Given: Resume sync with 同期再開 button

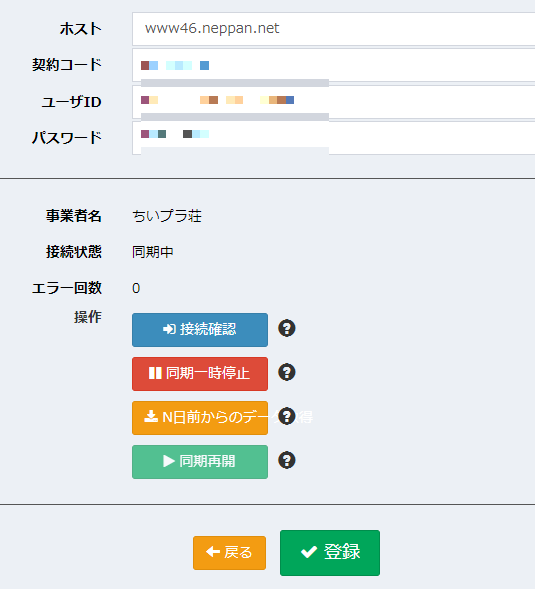Looking at the screenshot, I should (200, 462).
